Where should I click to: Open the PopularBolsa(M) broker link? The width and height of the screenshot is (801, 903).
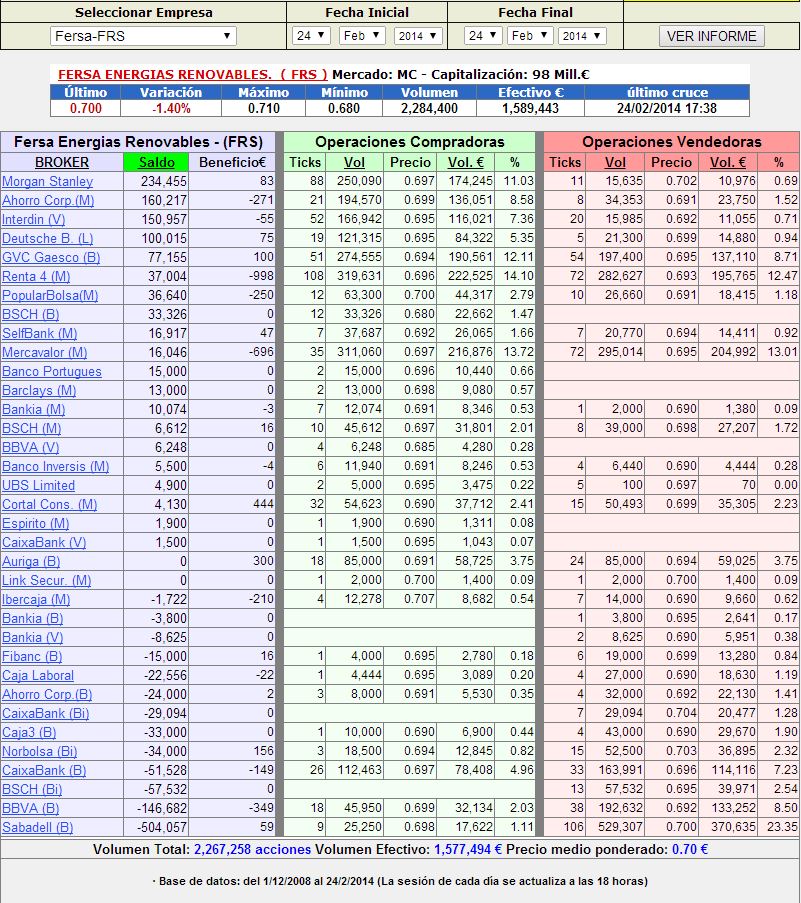point(50,295)
